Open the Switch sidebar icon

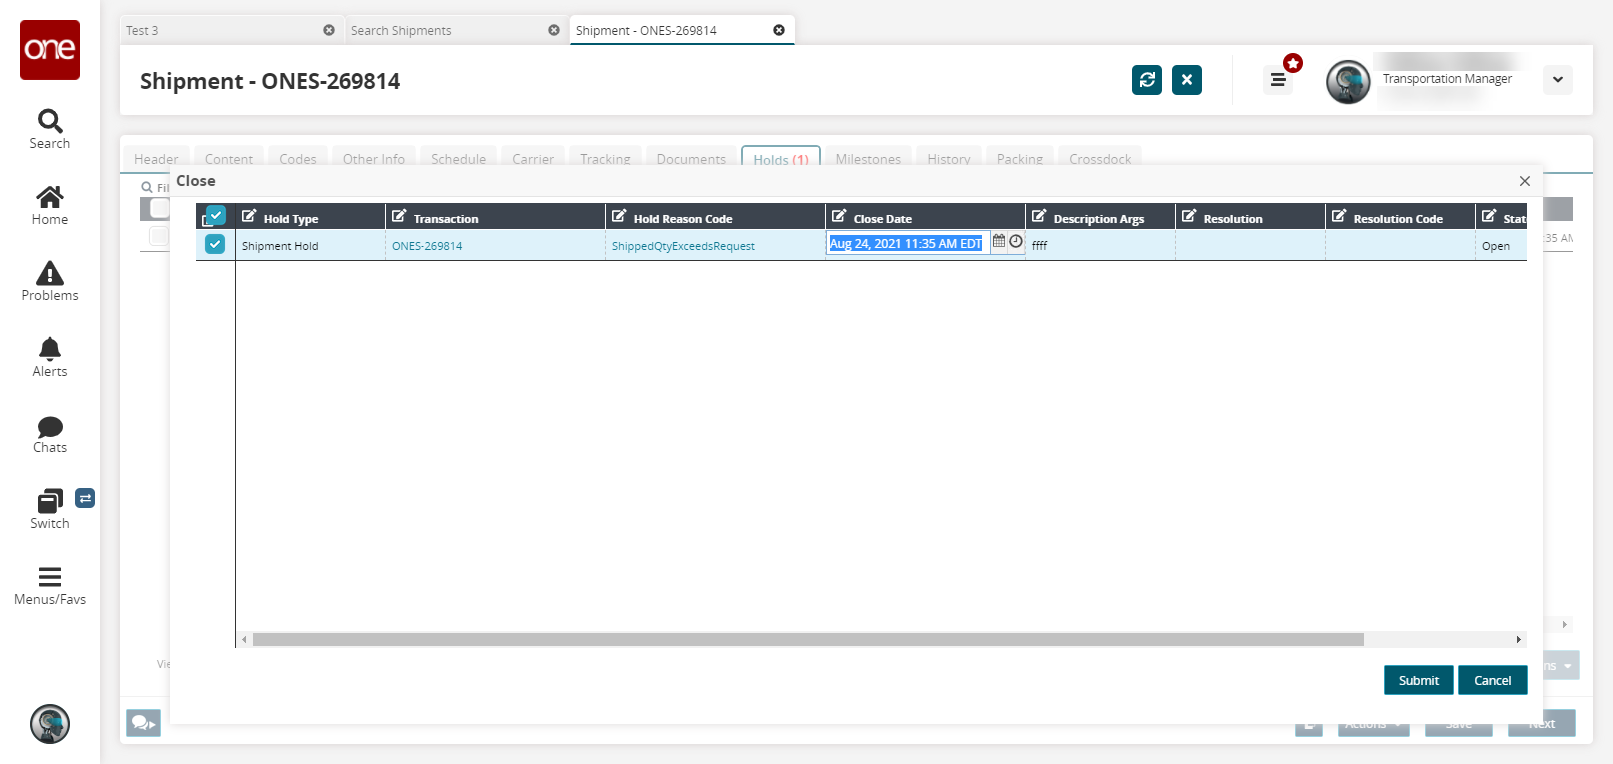[50, 509]
